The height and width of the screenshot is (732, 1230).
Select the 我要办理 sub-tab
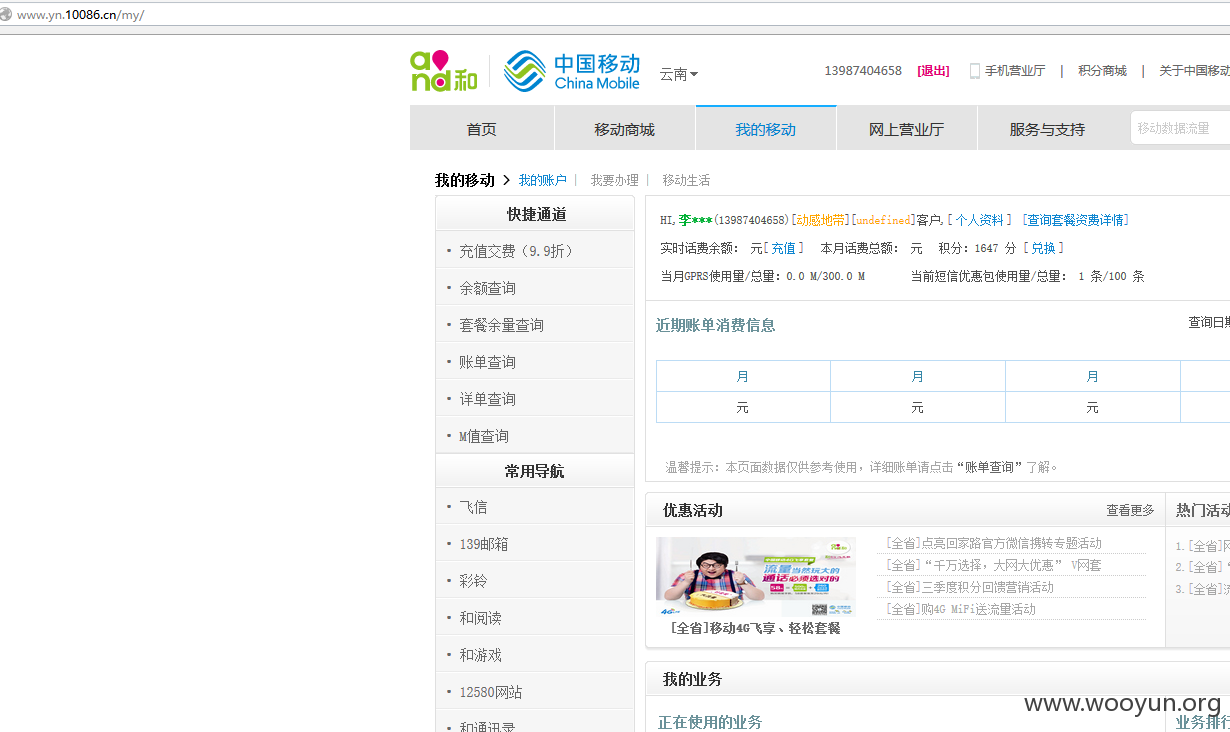coord(614,180)
